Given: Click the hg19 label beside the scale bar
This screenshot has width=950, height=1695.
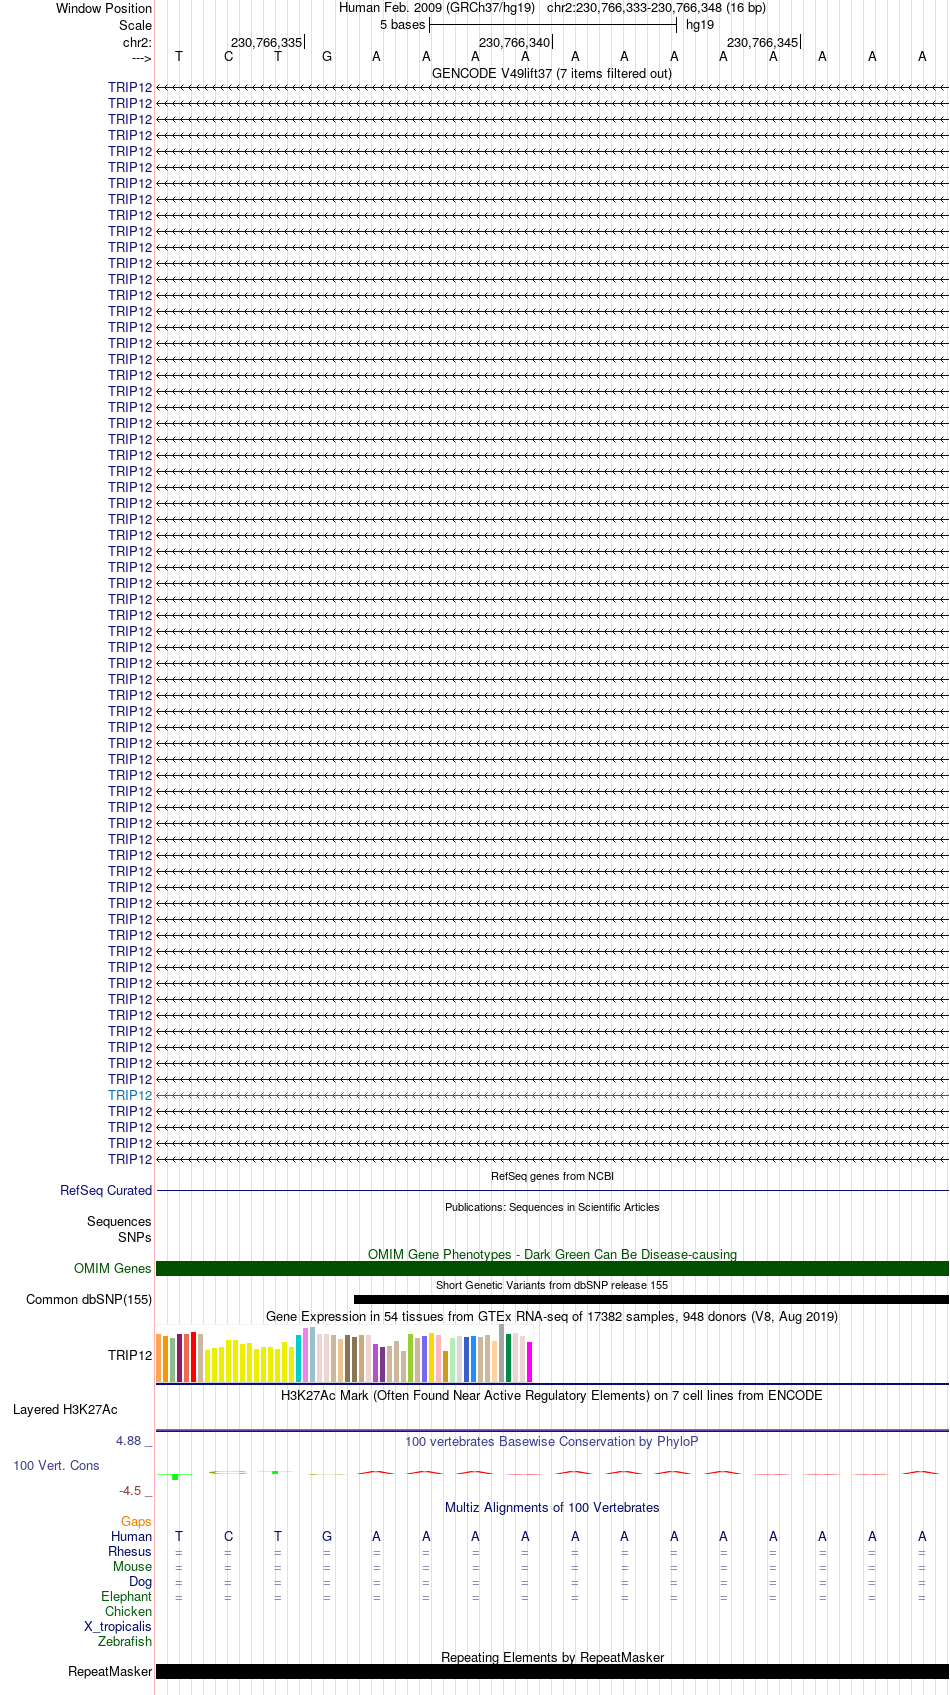Looking at the screenshot, I should coord(700,25).
